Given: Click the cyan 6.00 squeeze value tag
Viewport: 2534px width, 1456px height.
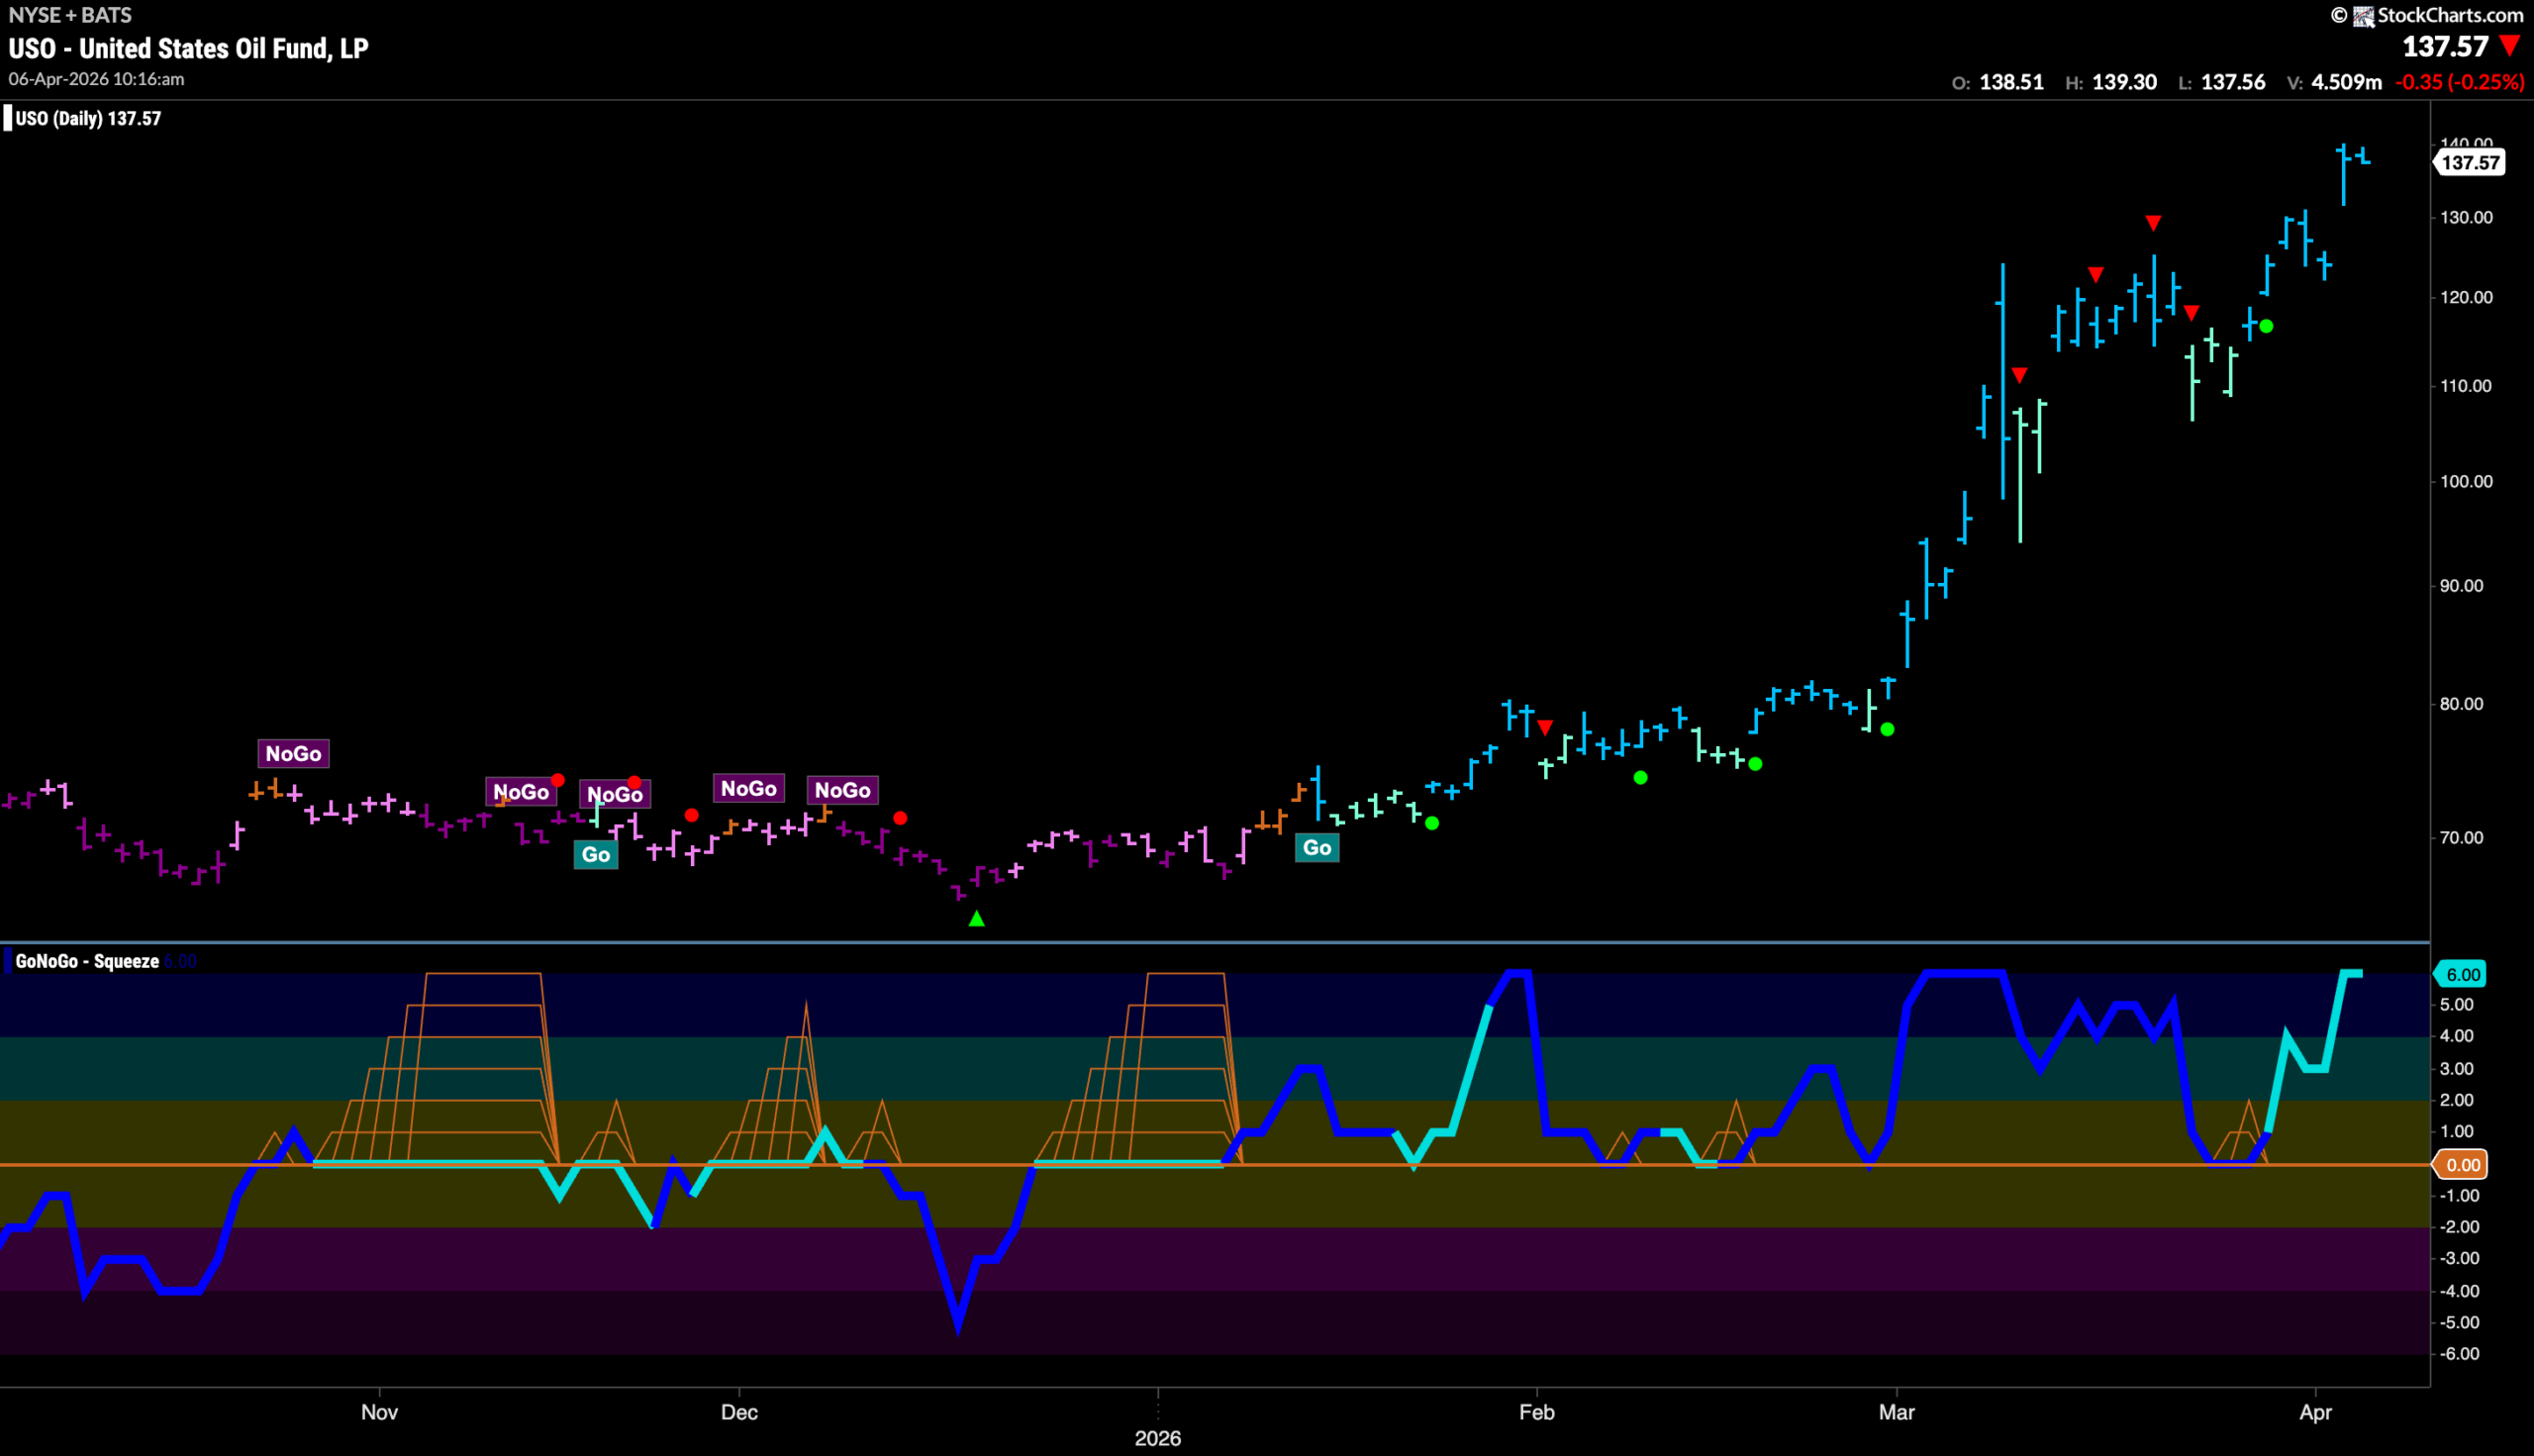Looking at the screenshot, I should [2462, 974].
